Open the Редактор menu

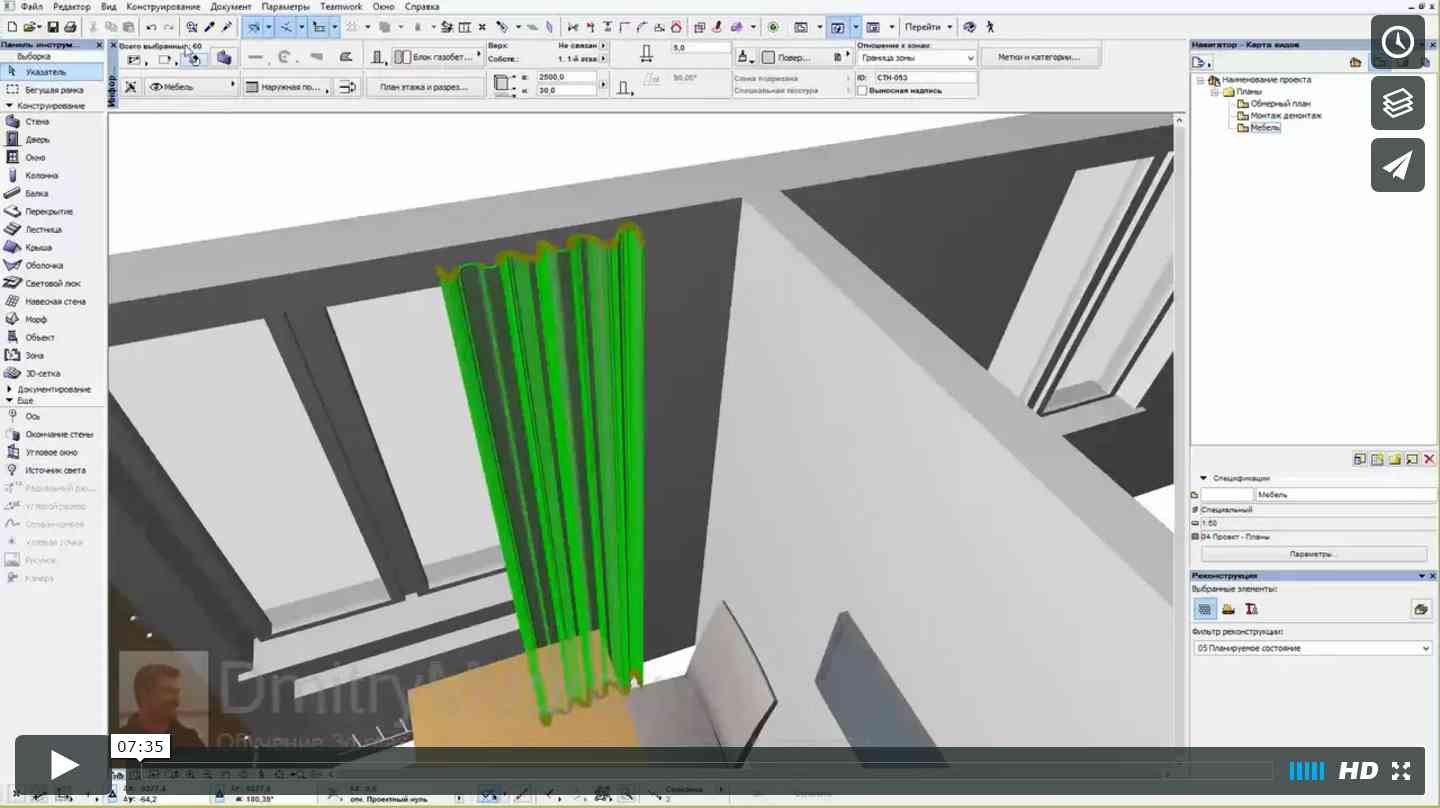pyautogui.click(x=71, y=6)
